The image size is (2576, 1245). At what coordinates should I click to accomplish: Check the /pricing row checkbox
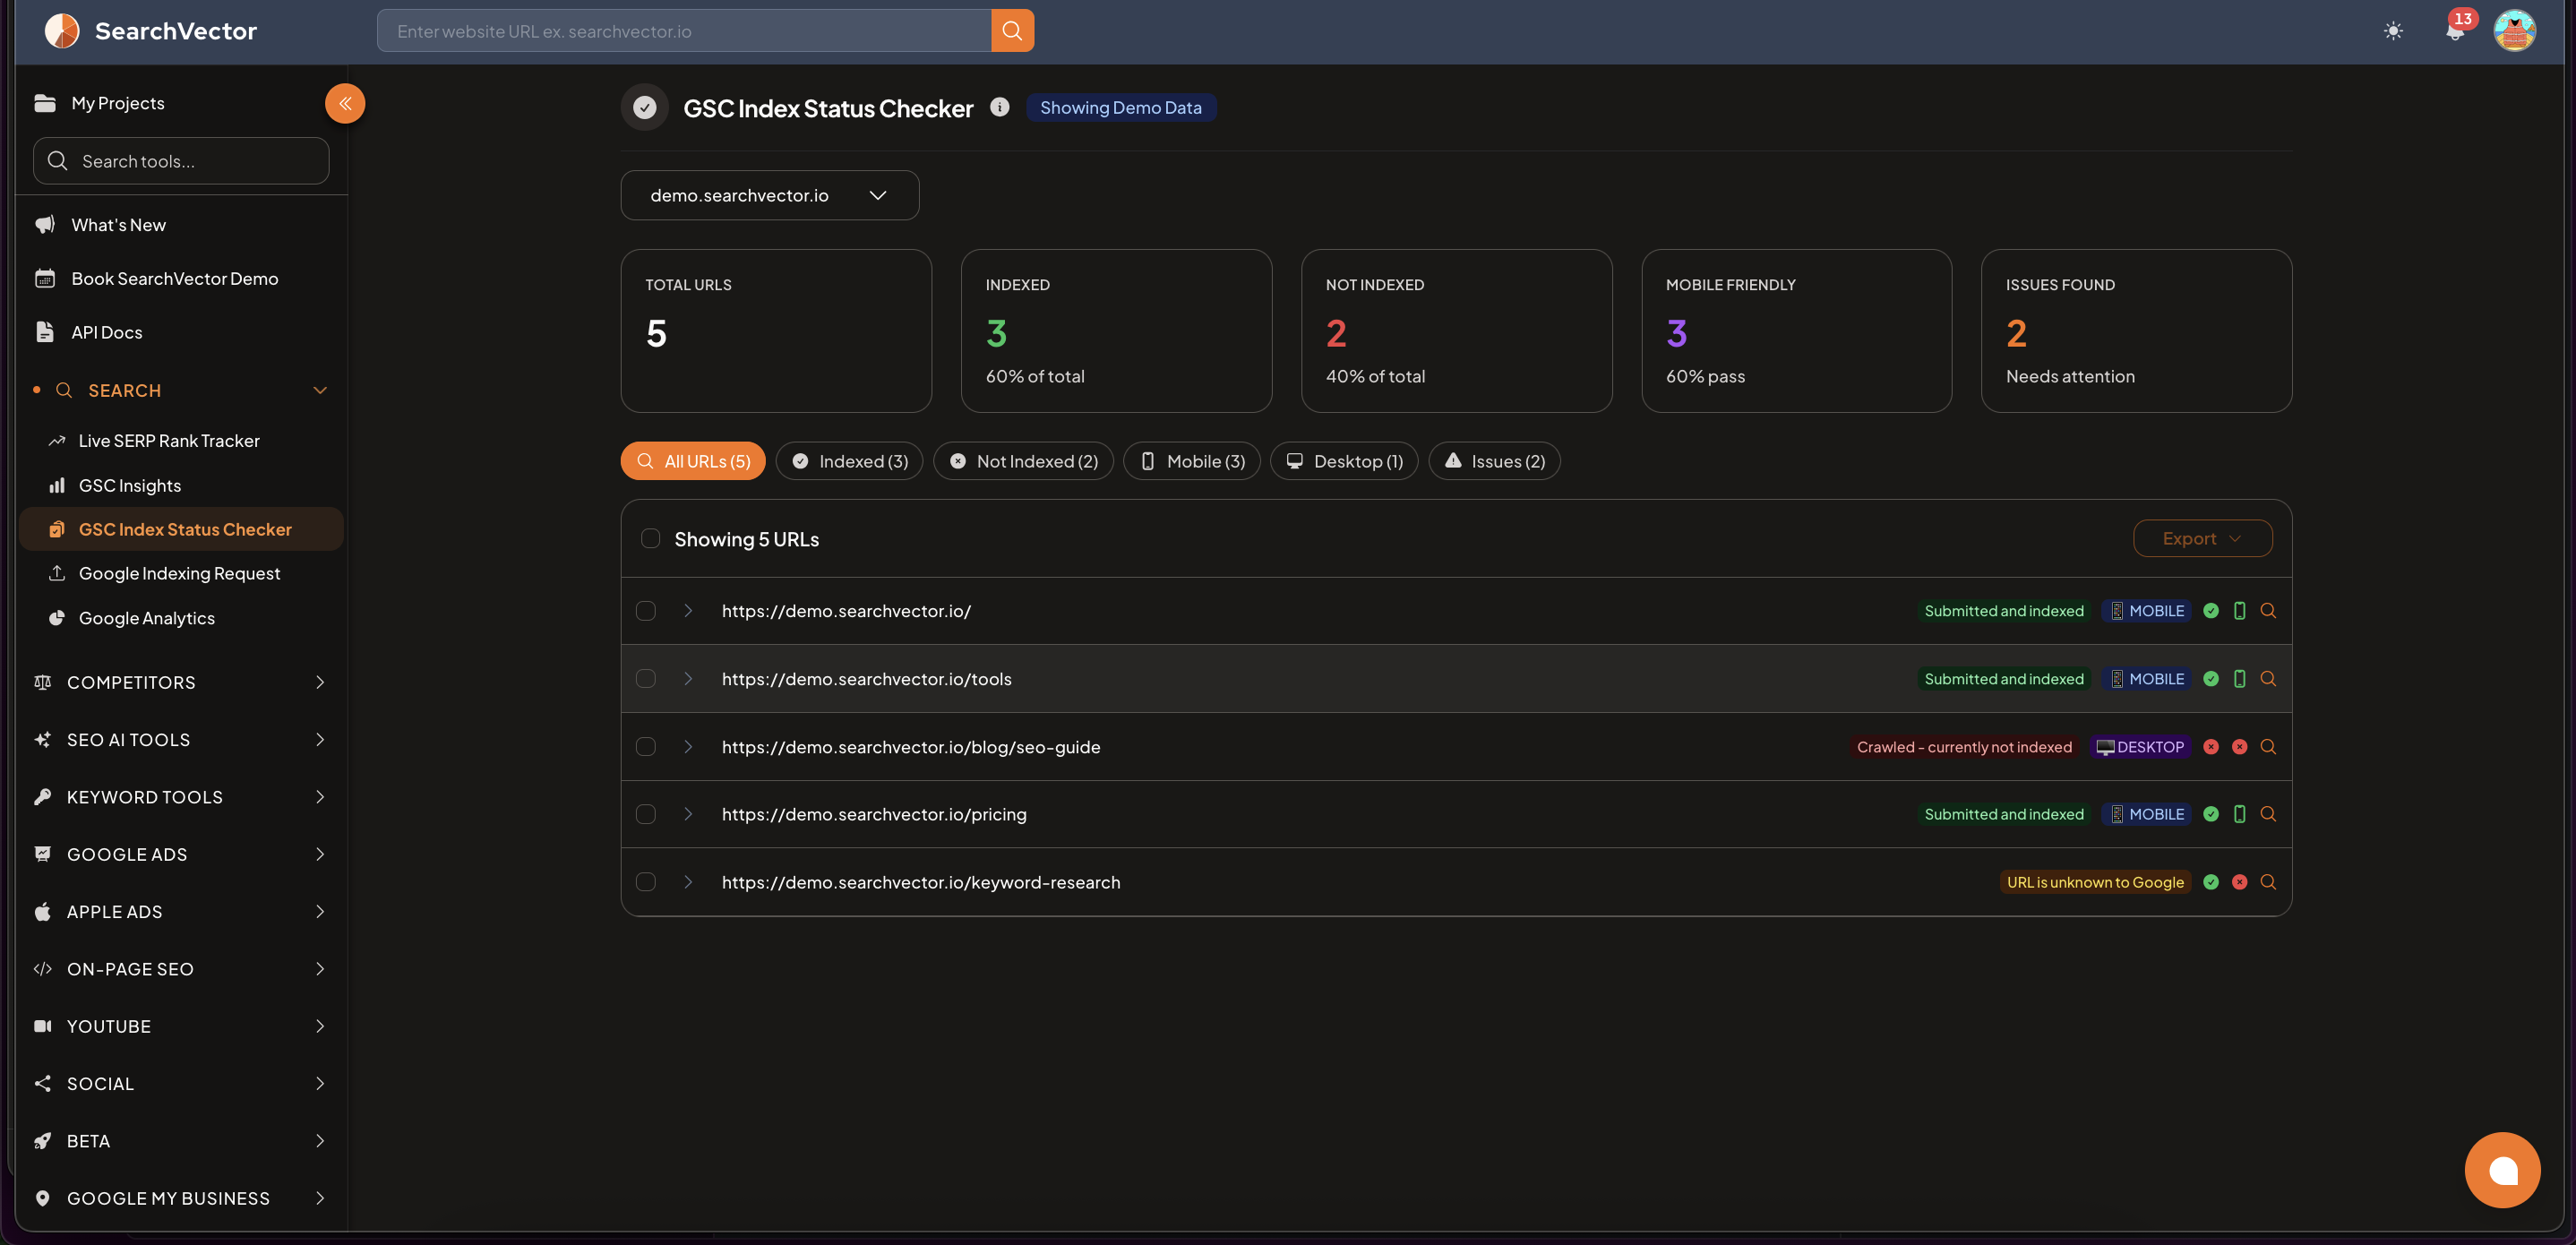[646, 814]
